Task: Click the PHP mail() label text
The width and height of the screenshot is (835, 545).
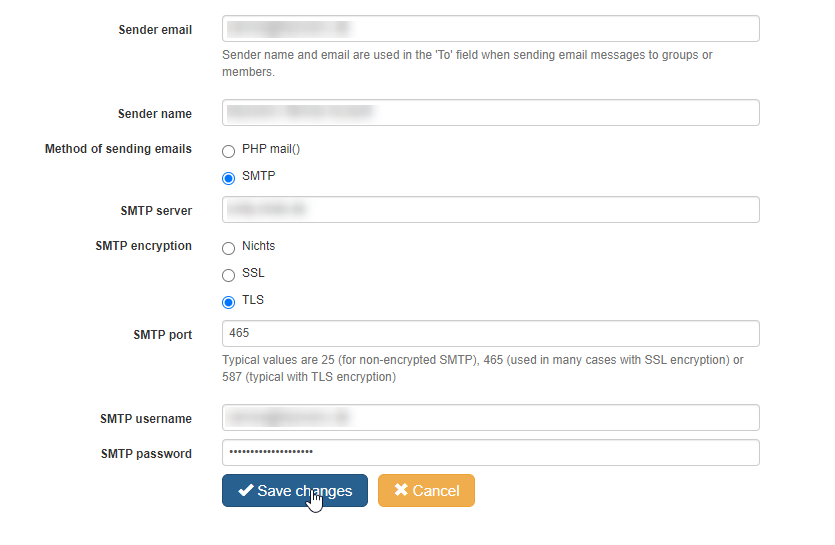Action: point(271,149)
